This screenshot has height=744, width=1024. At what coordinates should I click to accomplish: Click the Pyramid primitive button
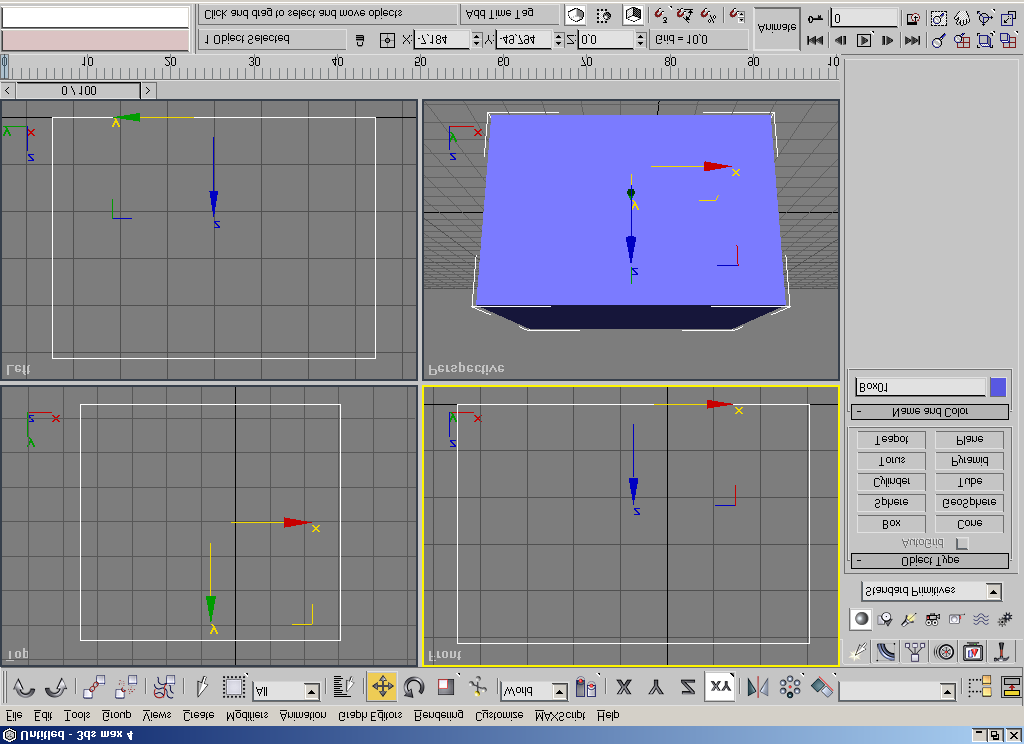(x=969, y=461)
